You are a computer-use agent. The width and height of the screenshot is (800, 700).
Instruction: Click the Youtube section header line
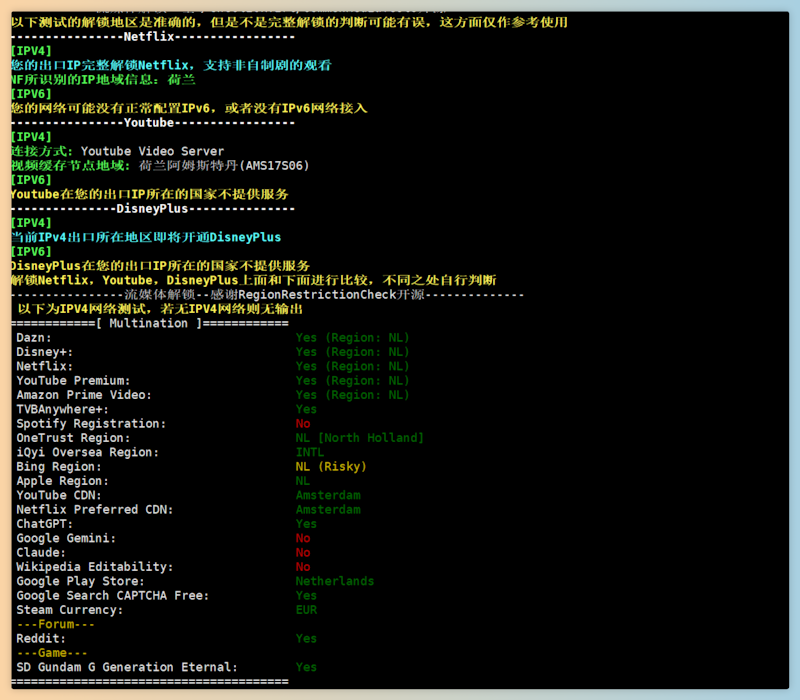point(153,123)
